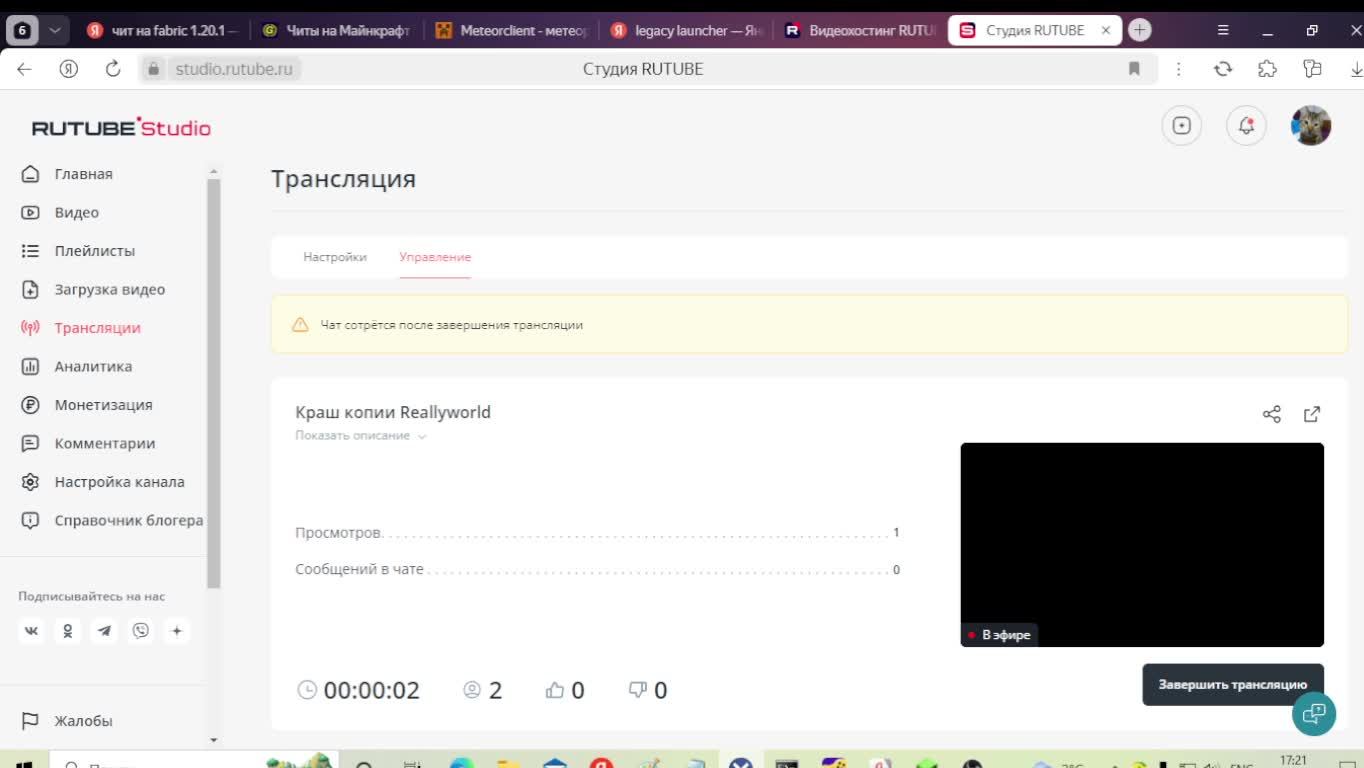Click the browser bookmark icon in address bar

(x=1134, y=69)
